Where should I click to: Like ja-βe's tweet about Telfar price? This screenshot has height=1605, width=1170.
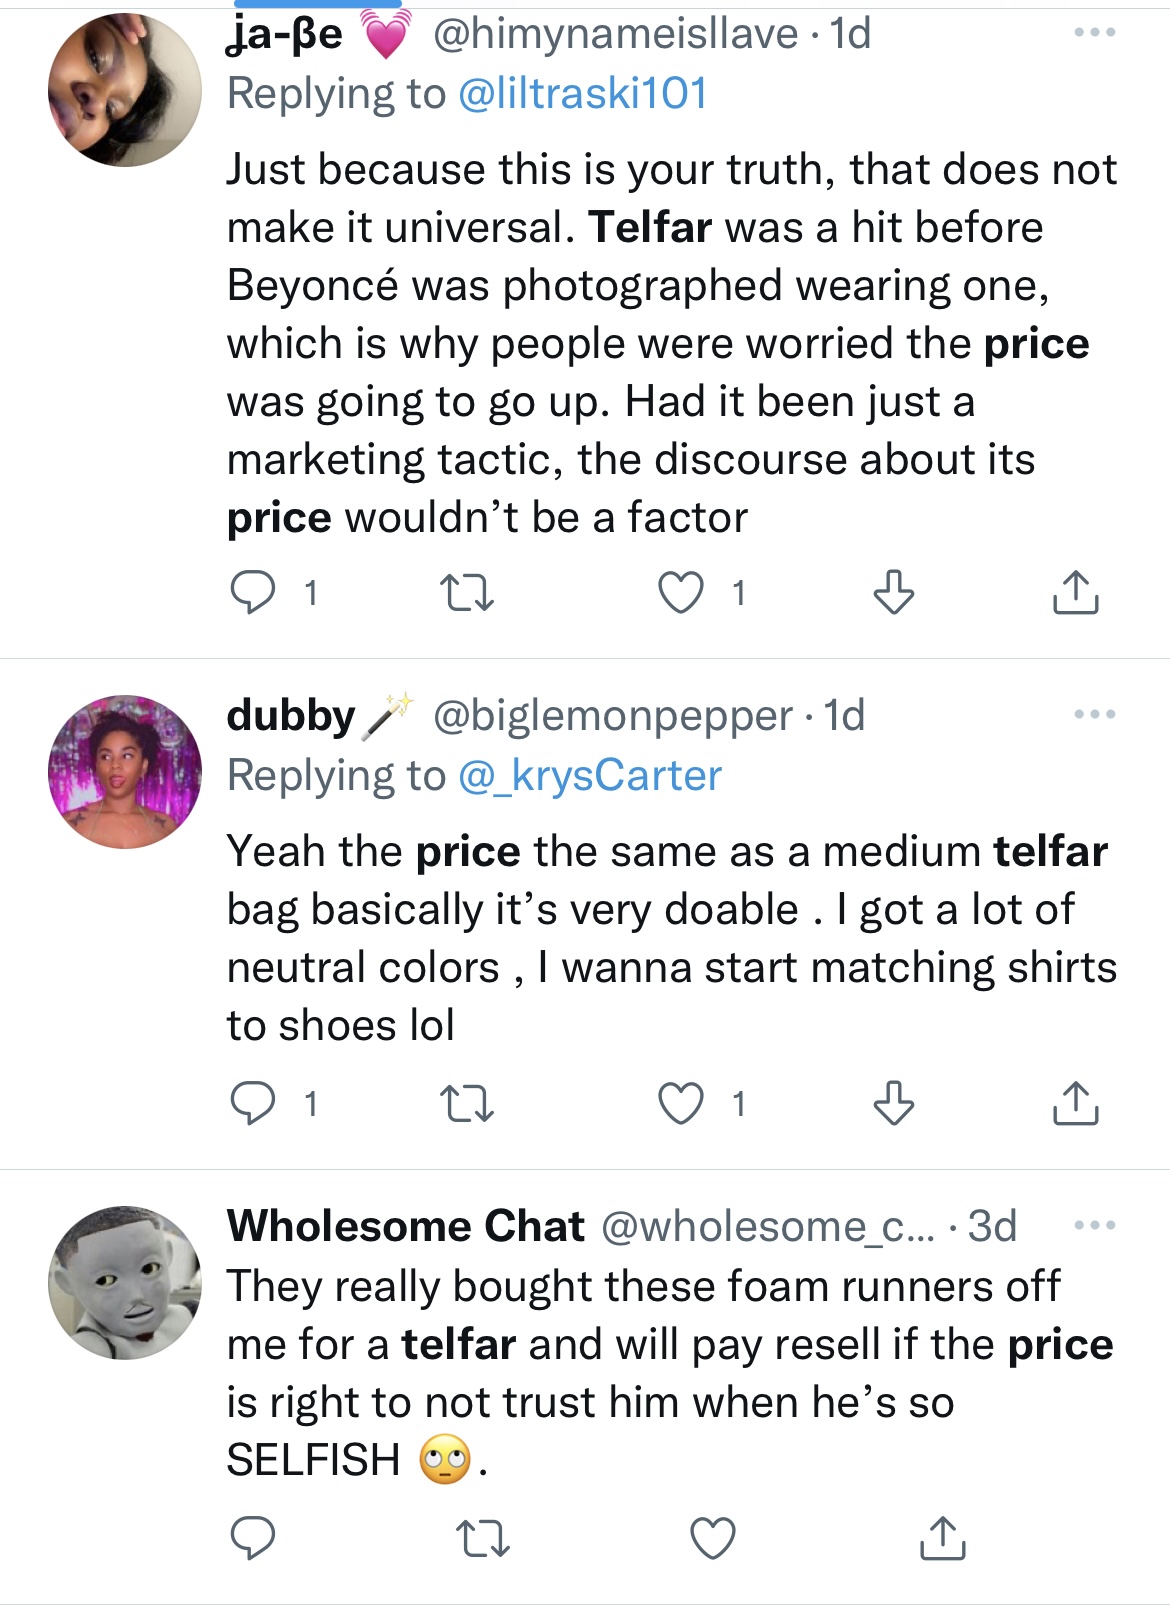pyautogui.click(x=681, y=593)
